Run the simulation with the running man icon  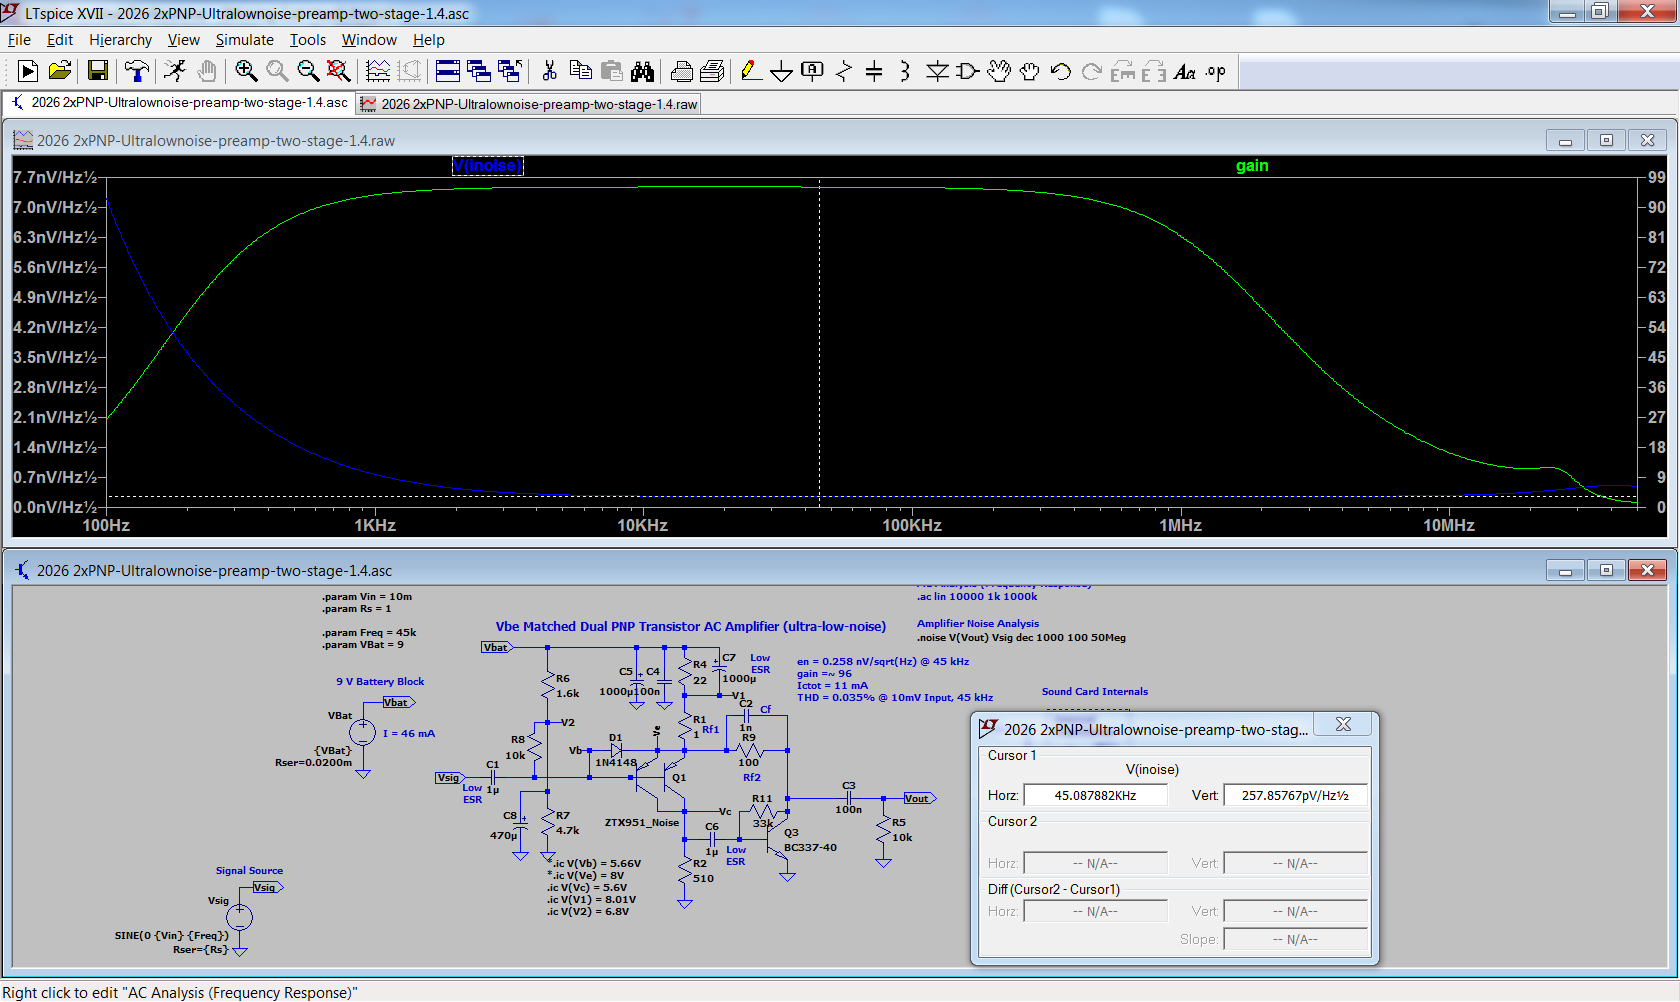[175, 71]
